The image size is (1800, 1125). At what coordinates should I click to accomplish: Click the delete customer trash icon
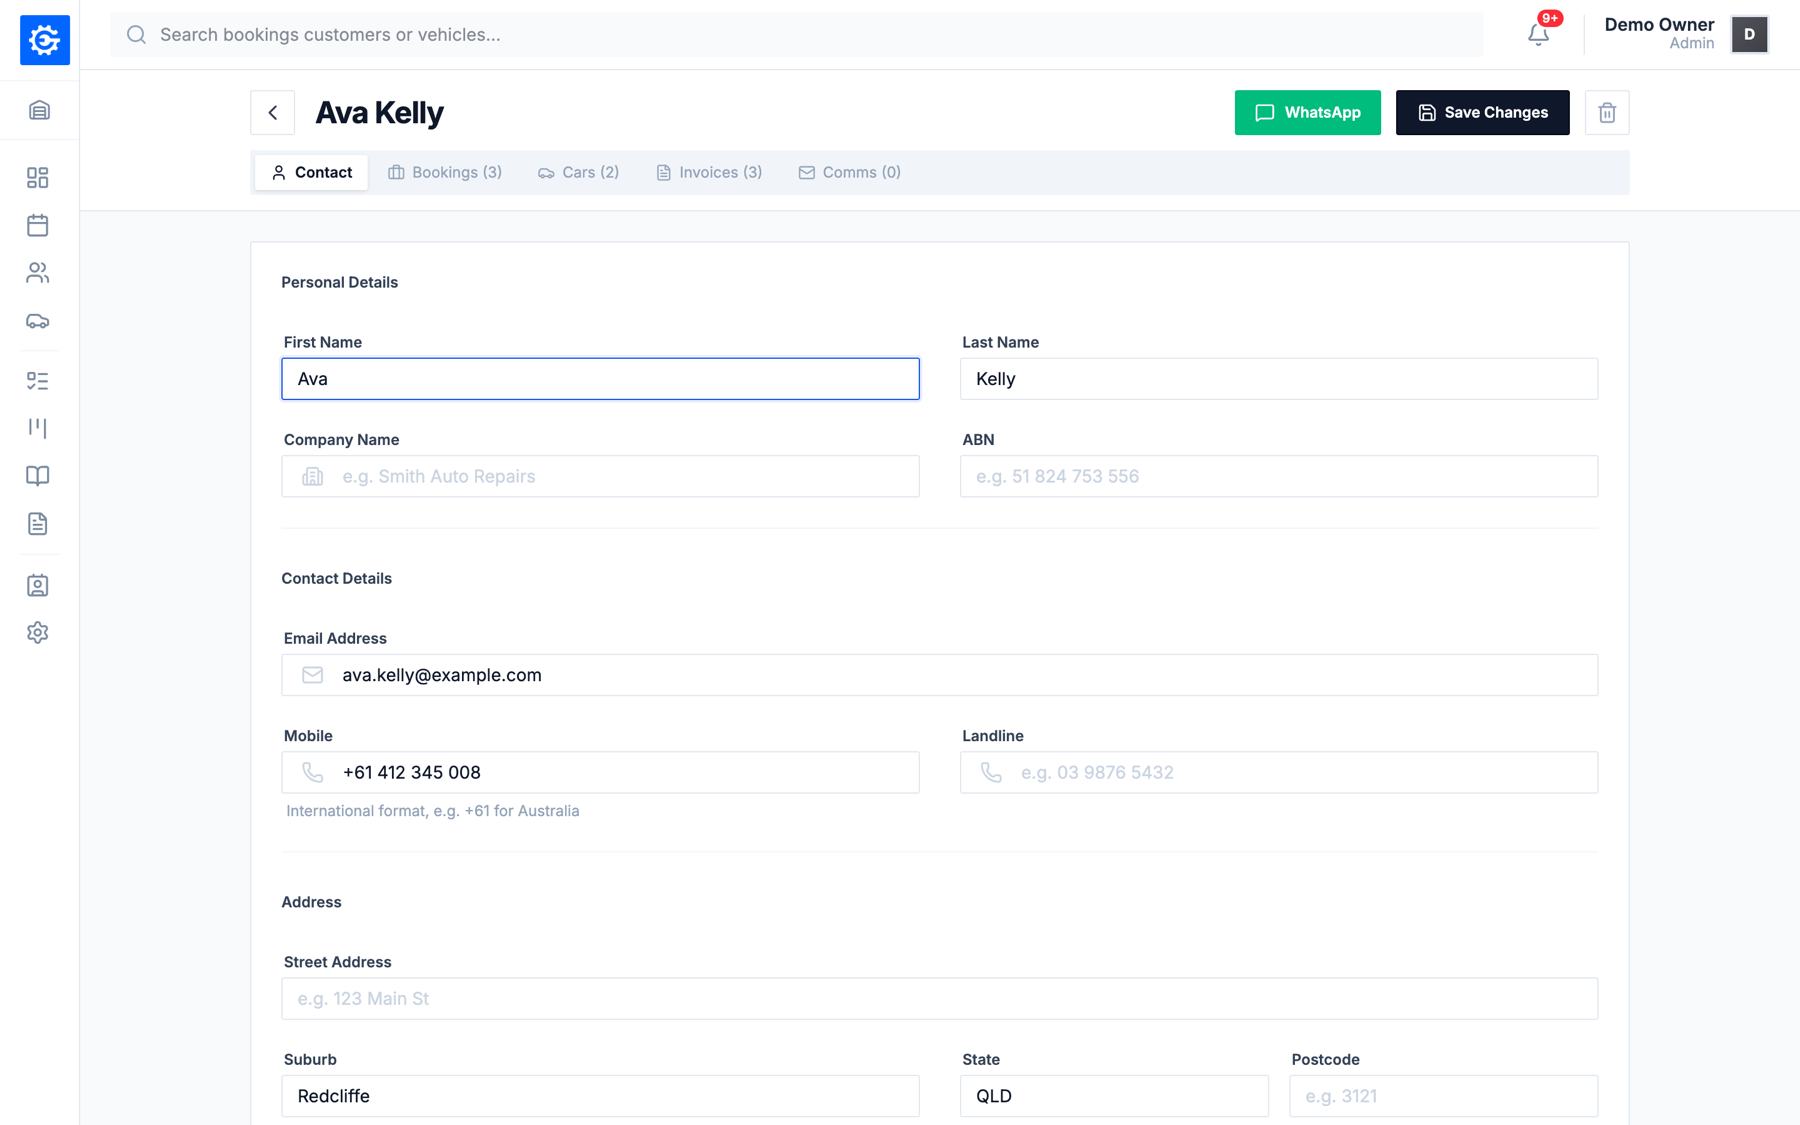point(1607,113)
